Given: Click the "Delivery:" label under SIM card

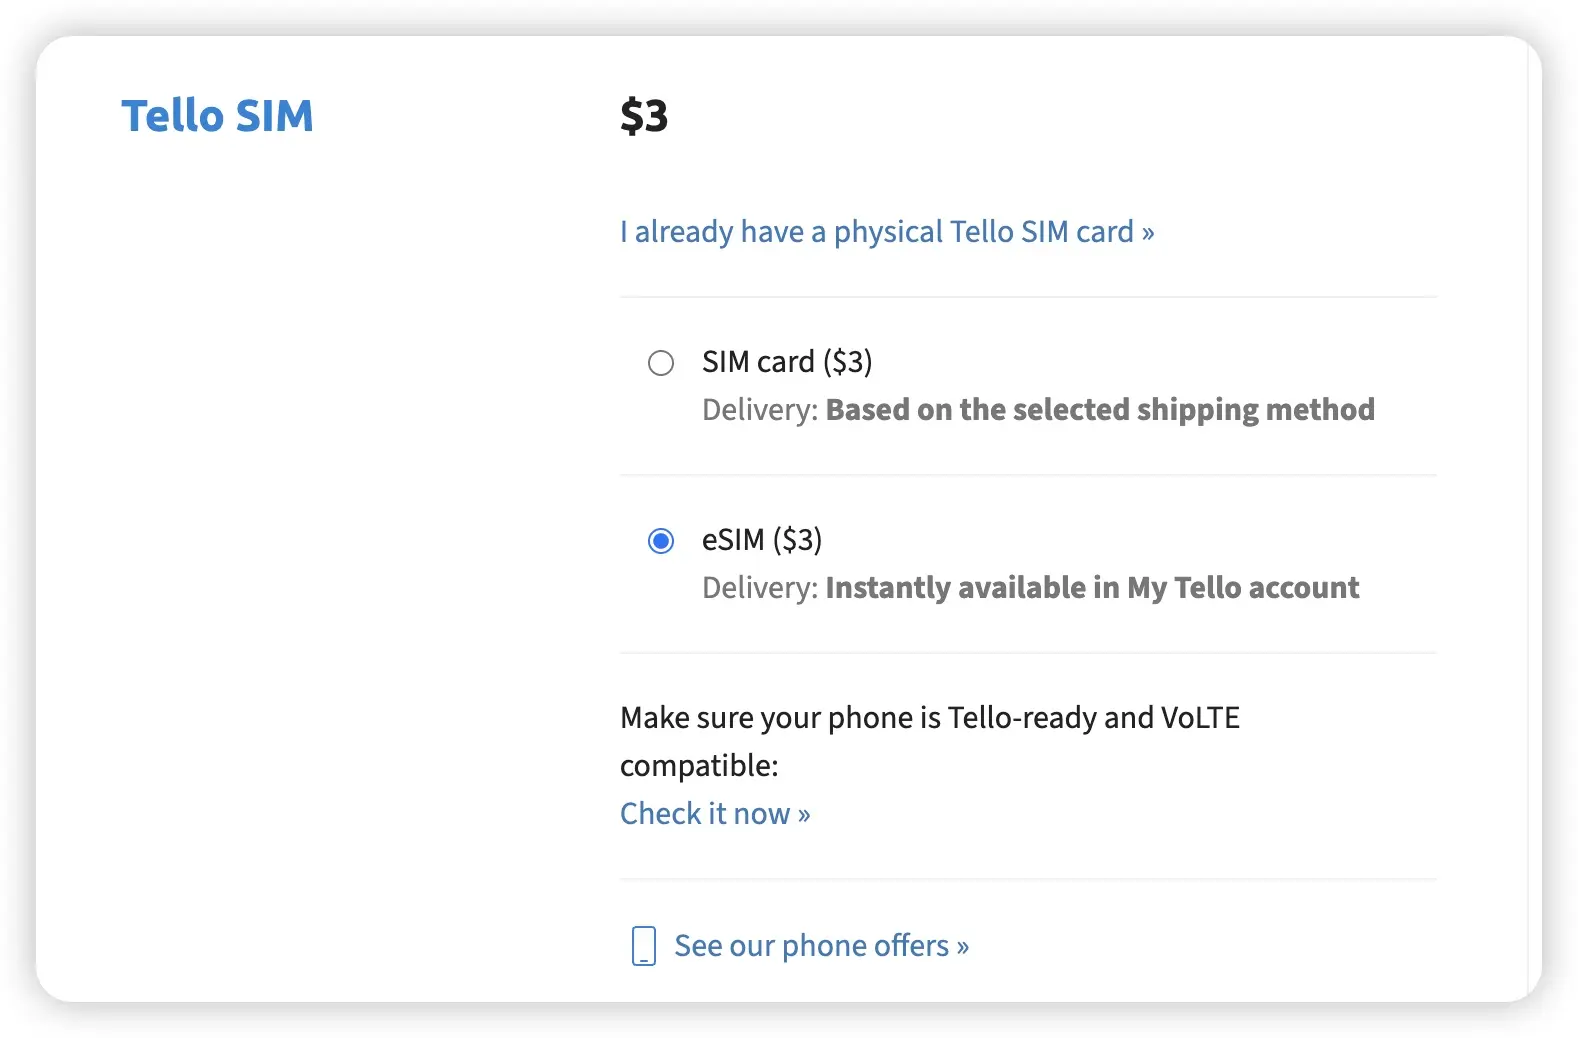Looking at the screenshot, I should pyautogui.click(x=760, y=410).
